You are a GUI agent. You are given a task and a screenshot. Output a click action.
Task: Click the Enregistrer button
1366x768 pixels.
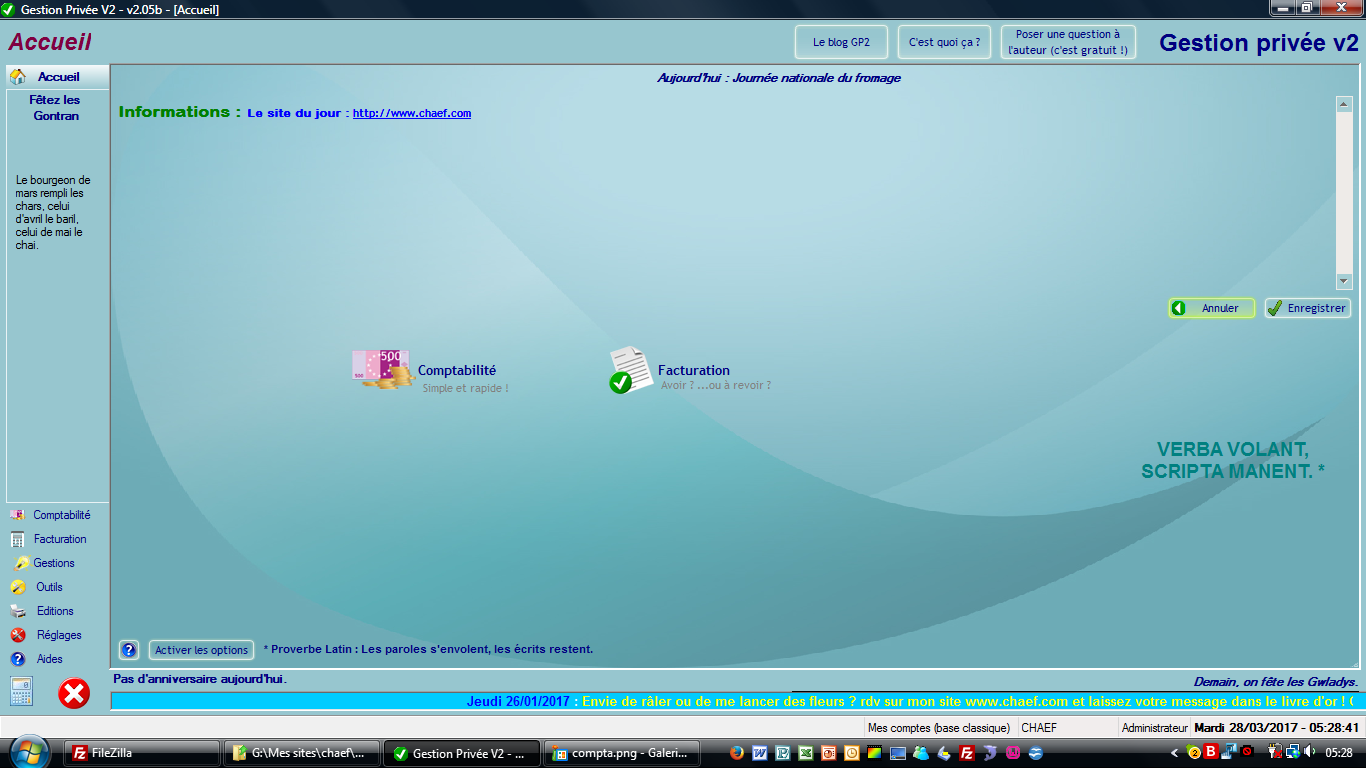(x=1307, y=308)
